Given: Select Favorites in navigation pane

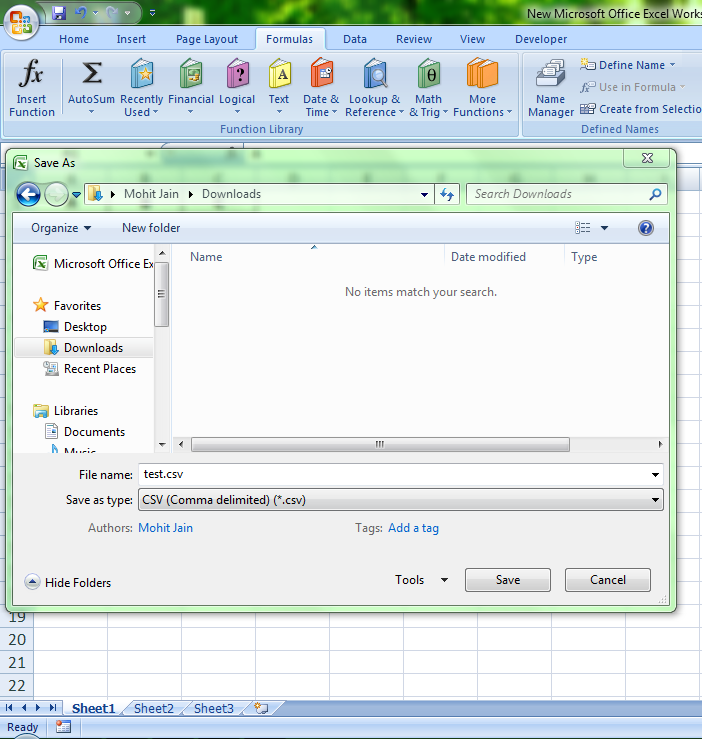Looking at the screenshot, I should tap(67, 305).
